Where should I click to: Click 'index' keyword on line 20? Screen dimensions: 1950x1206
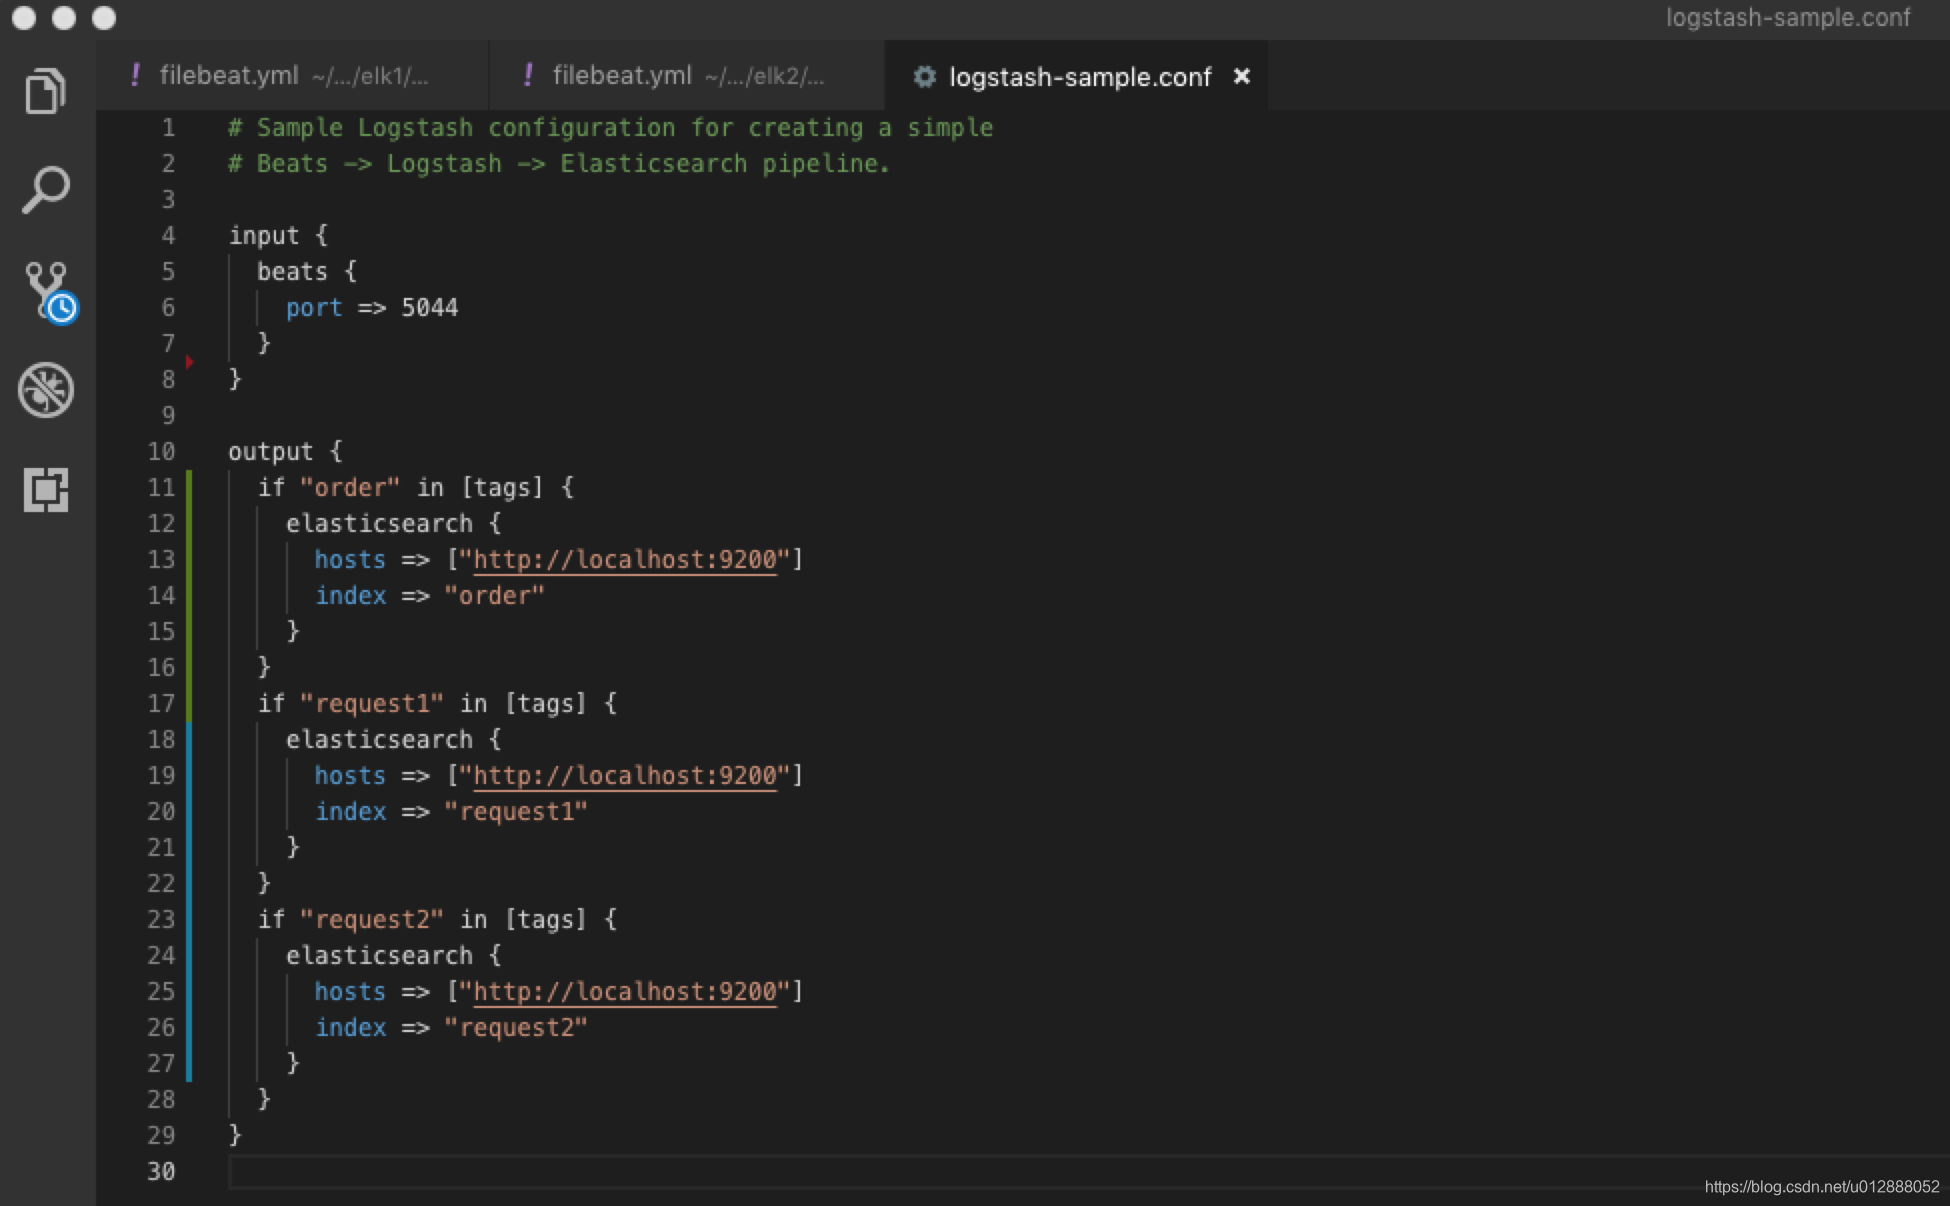(350, 811)
